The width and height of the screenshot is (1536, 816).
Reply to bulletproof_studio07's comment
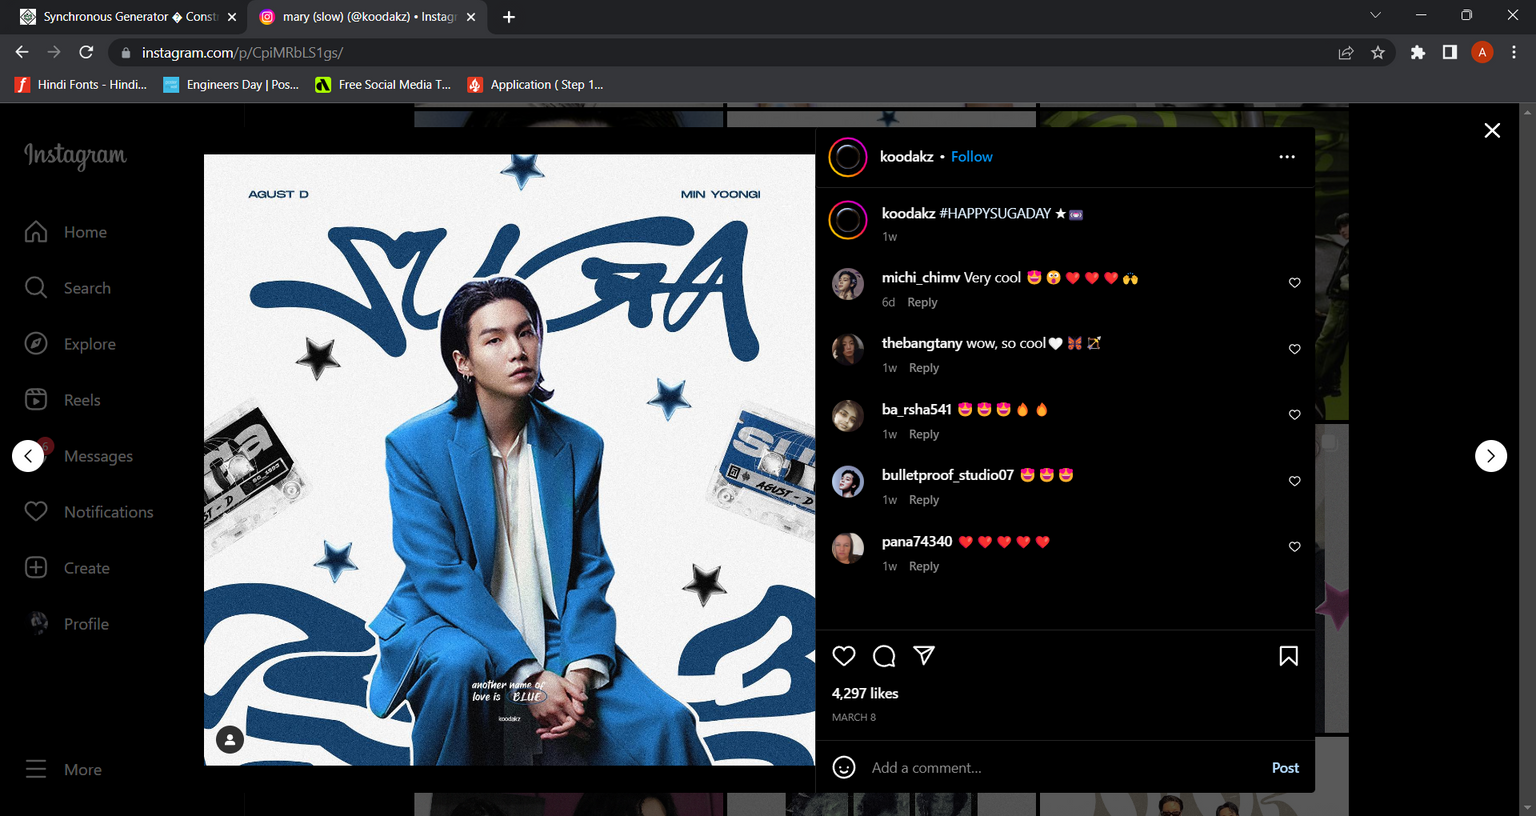point(924,500)
